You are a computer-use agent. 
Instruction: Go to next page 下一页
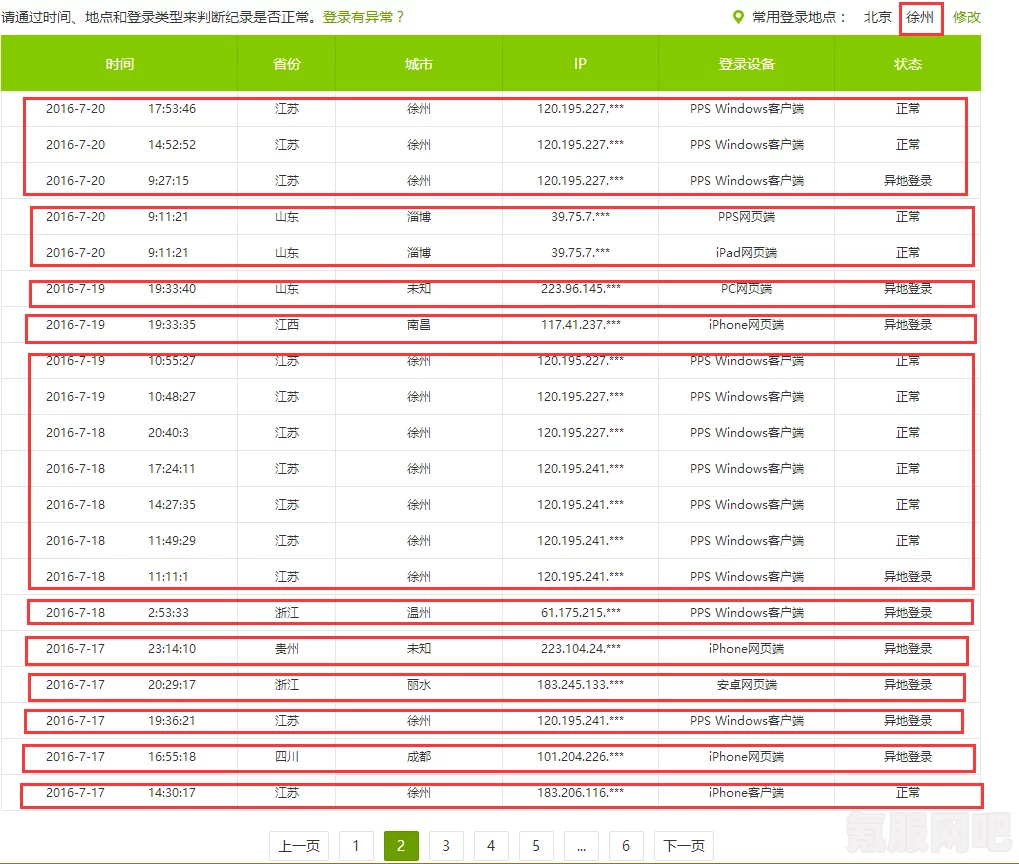(x=684, y=846)
